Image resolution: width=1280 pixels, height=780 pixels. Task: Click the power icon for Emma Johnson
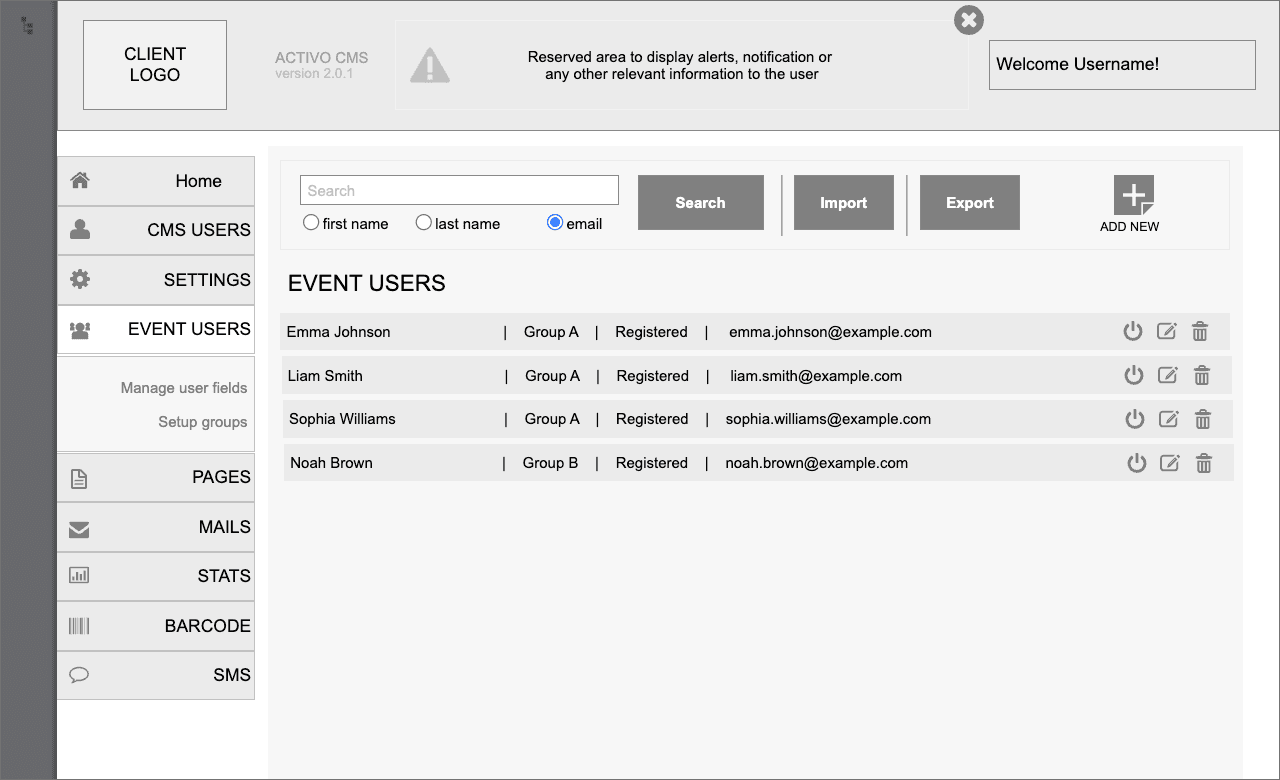pos(1132,331)
